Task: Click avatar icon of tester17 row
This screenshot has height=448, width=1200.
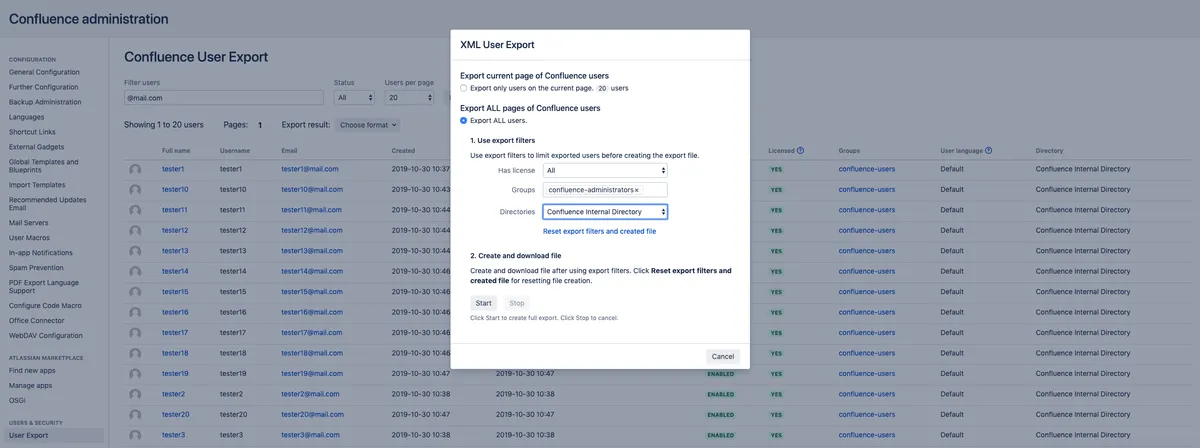Action: click(x=135, y=333)
